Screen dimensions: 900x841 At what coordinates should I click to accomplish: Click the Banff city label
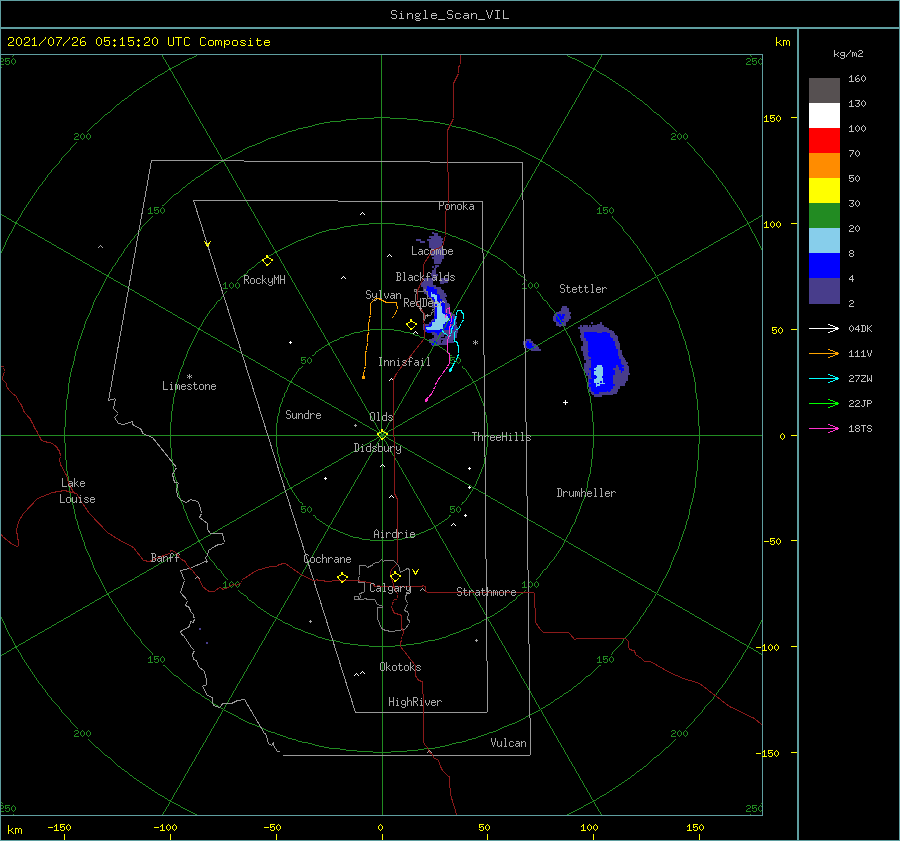[165, 557]
